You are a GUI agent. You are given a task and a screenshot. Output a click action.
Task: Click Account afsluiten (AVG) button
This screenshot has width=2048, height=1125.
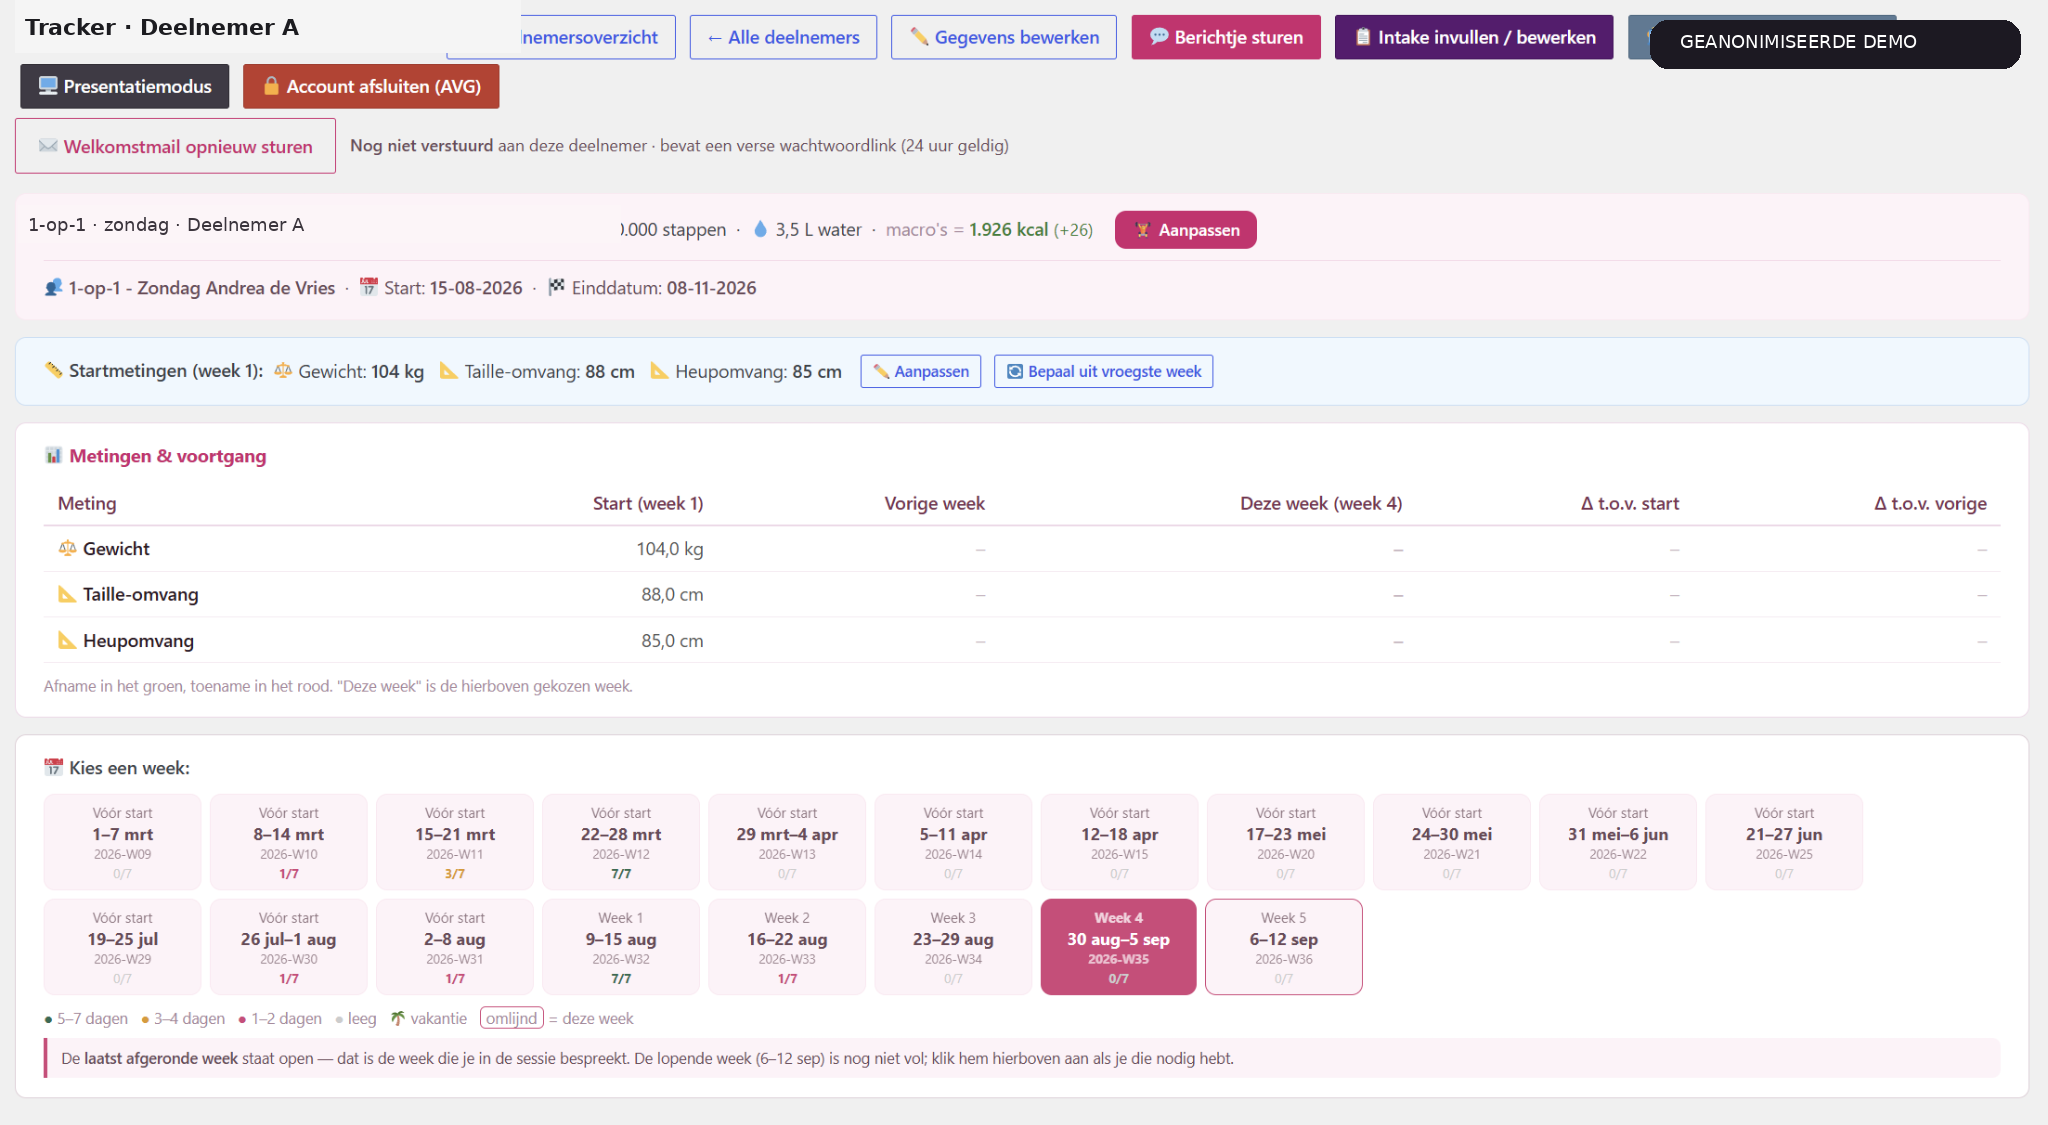point(371,86)
